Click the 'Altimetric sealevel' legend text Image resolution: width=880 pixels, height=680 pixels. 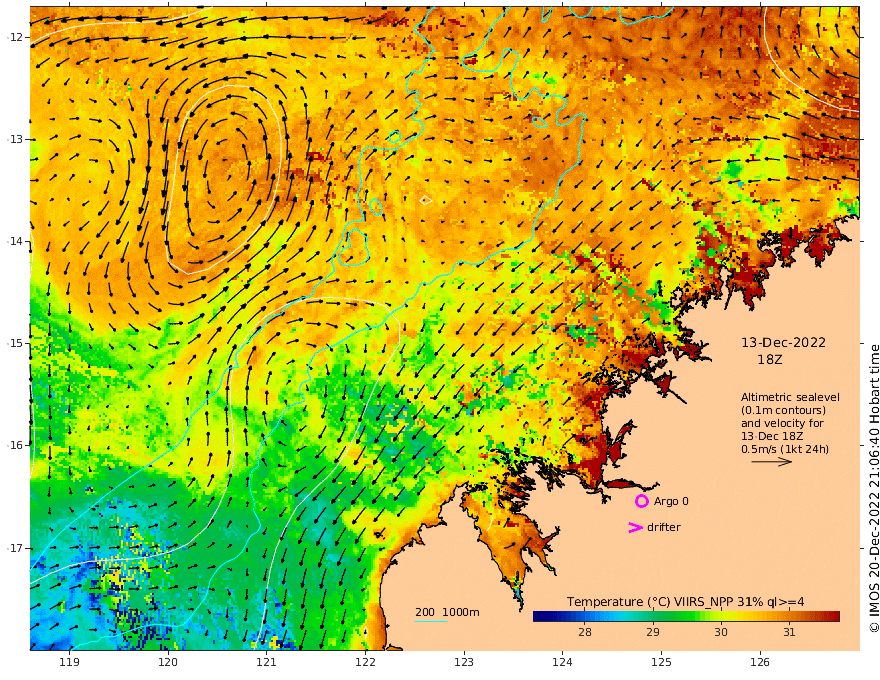[790, 397]
